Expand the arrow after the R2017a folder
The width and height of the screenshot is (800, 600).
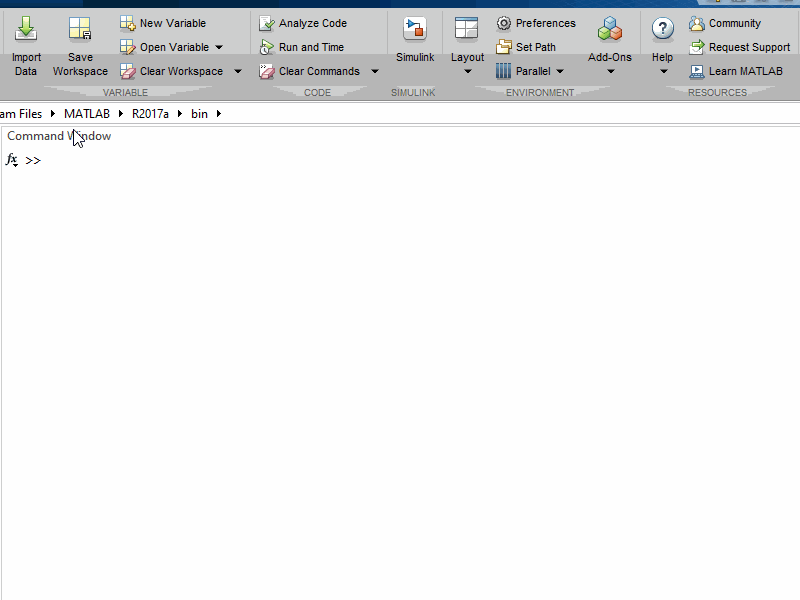tap(180, 114)
